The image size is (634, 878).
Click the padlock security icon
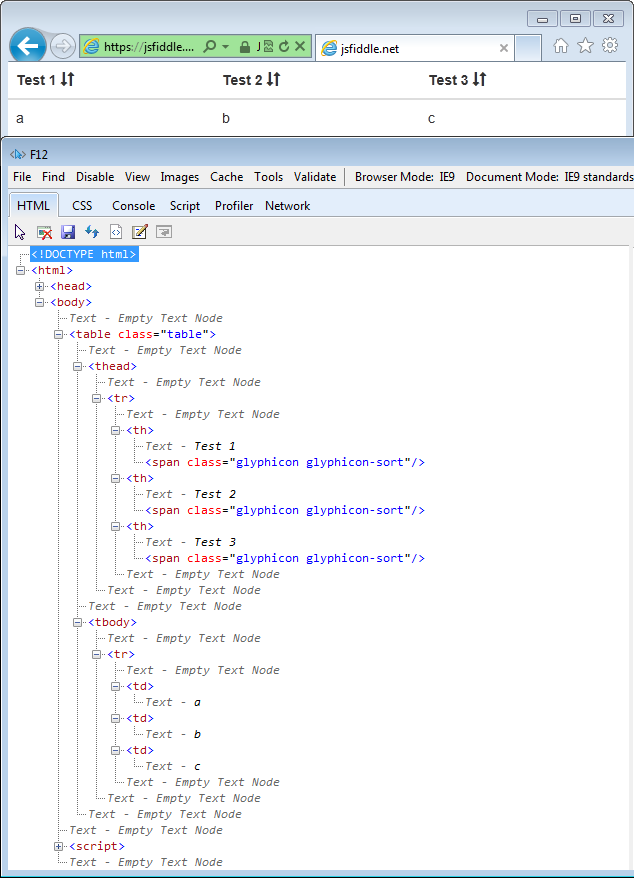tap(245, 47)
